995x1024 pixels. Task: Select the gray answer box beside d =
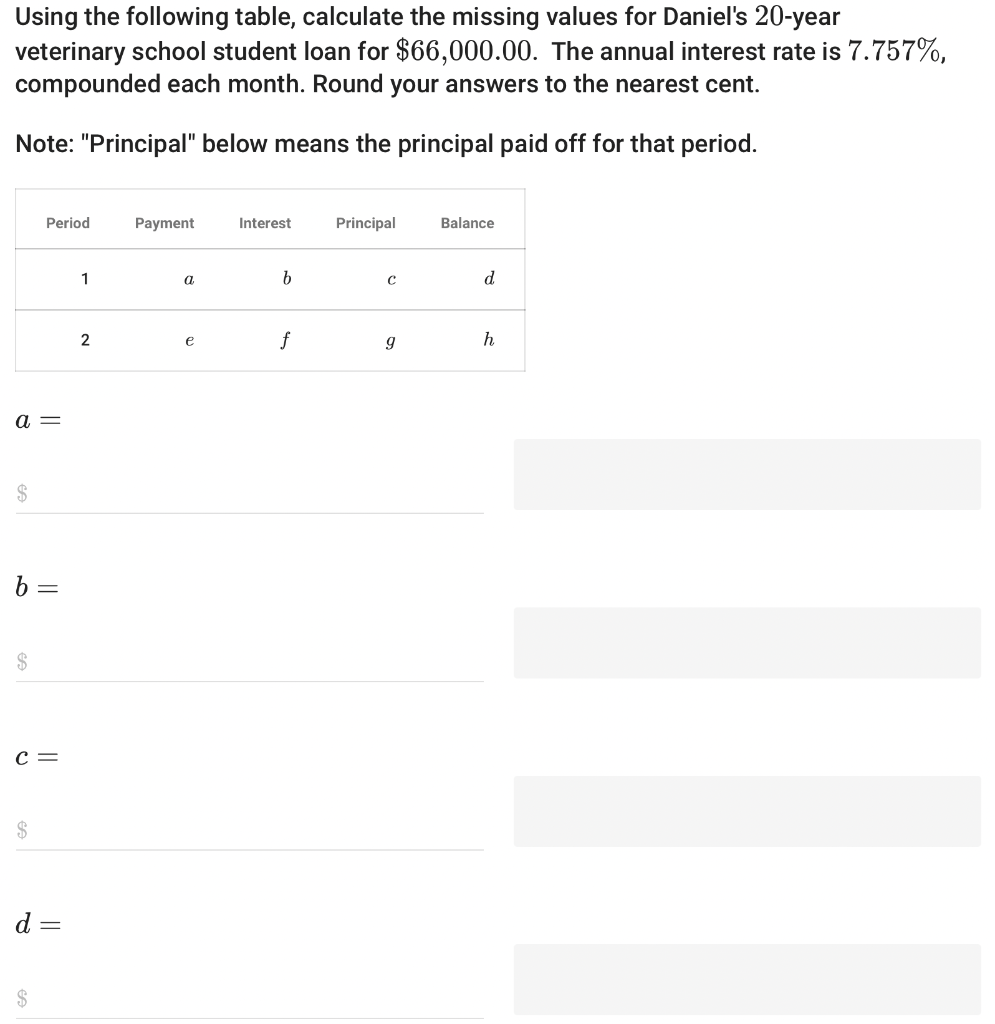(x=746, y=978)
